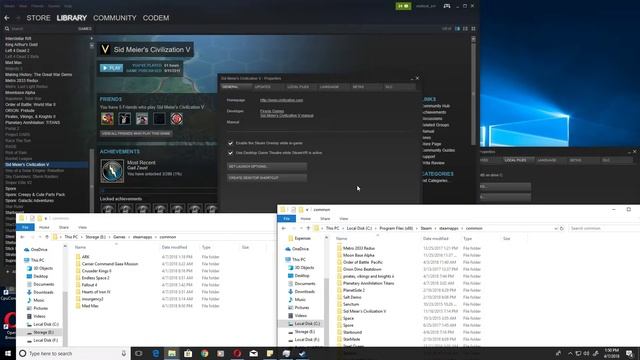The width and height of the screenshot is (640, 360).
Task: Open the GAMES filter dropdown in Steam library
Action: 85,29
